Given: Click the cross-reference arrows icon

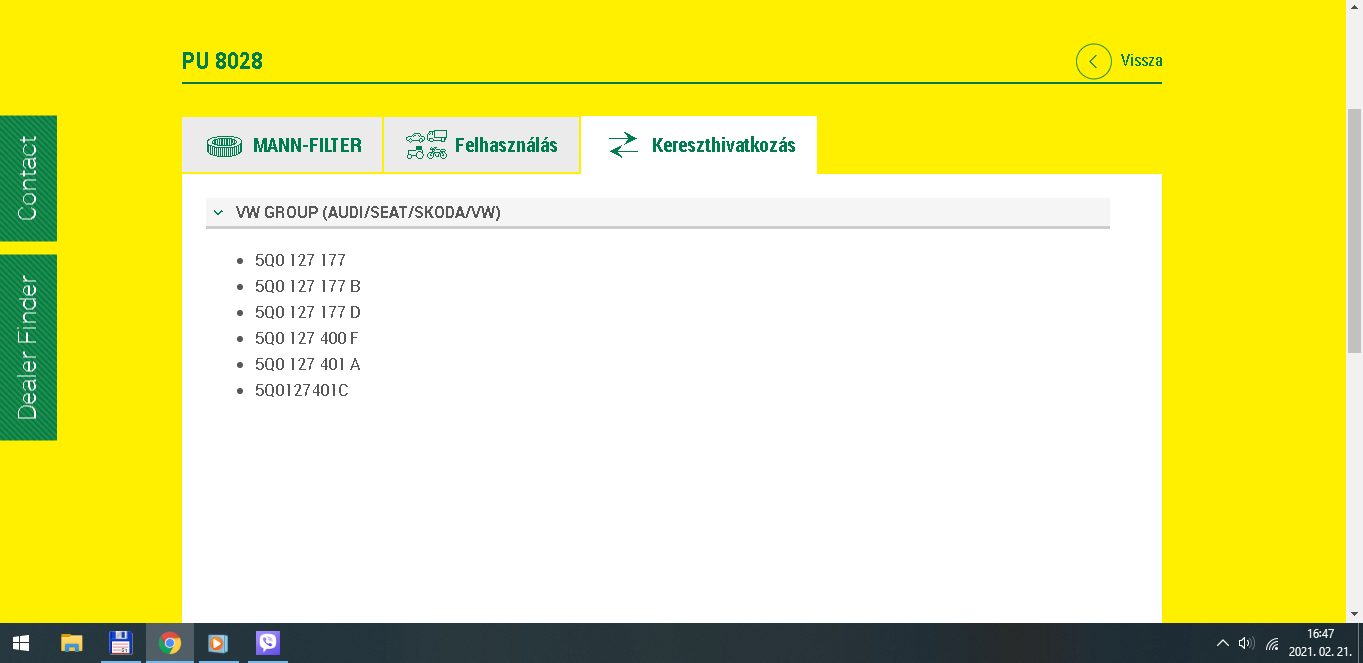Looking at the screenshot, I should [623, 145].
